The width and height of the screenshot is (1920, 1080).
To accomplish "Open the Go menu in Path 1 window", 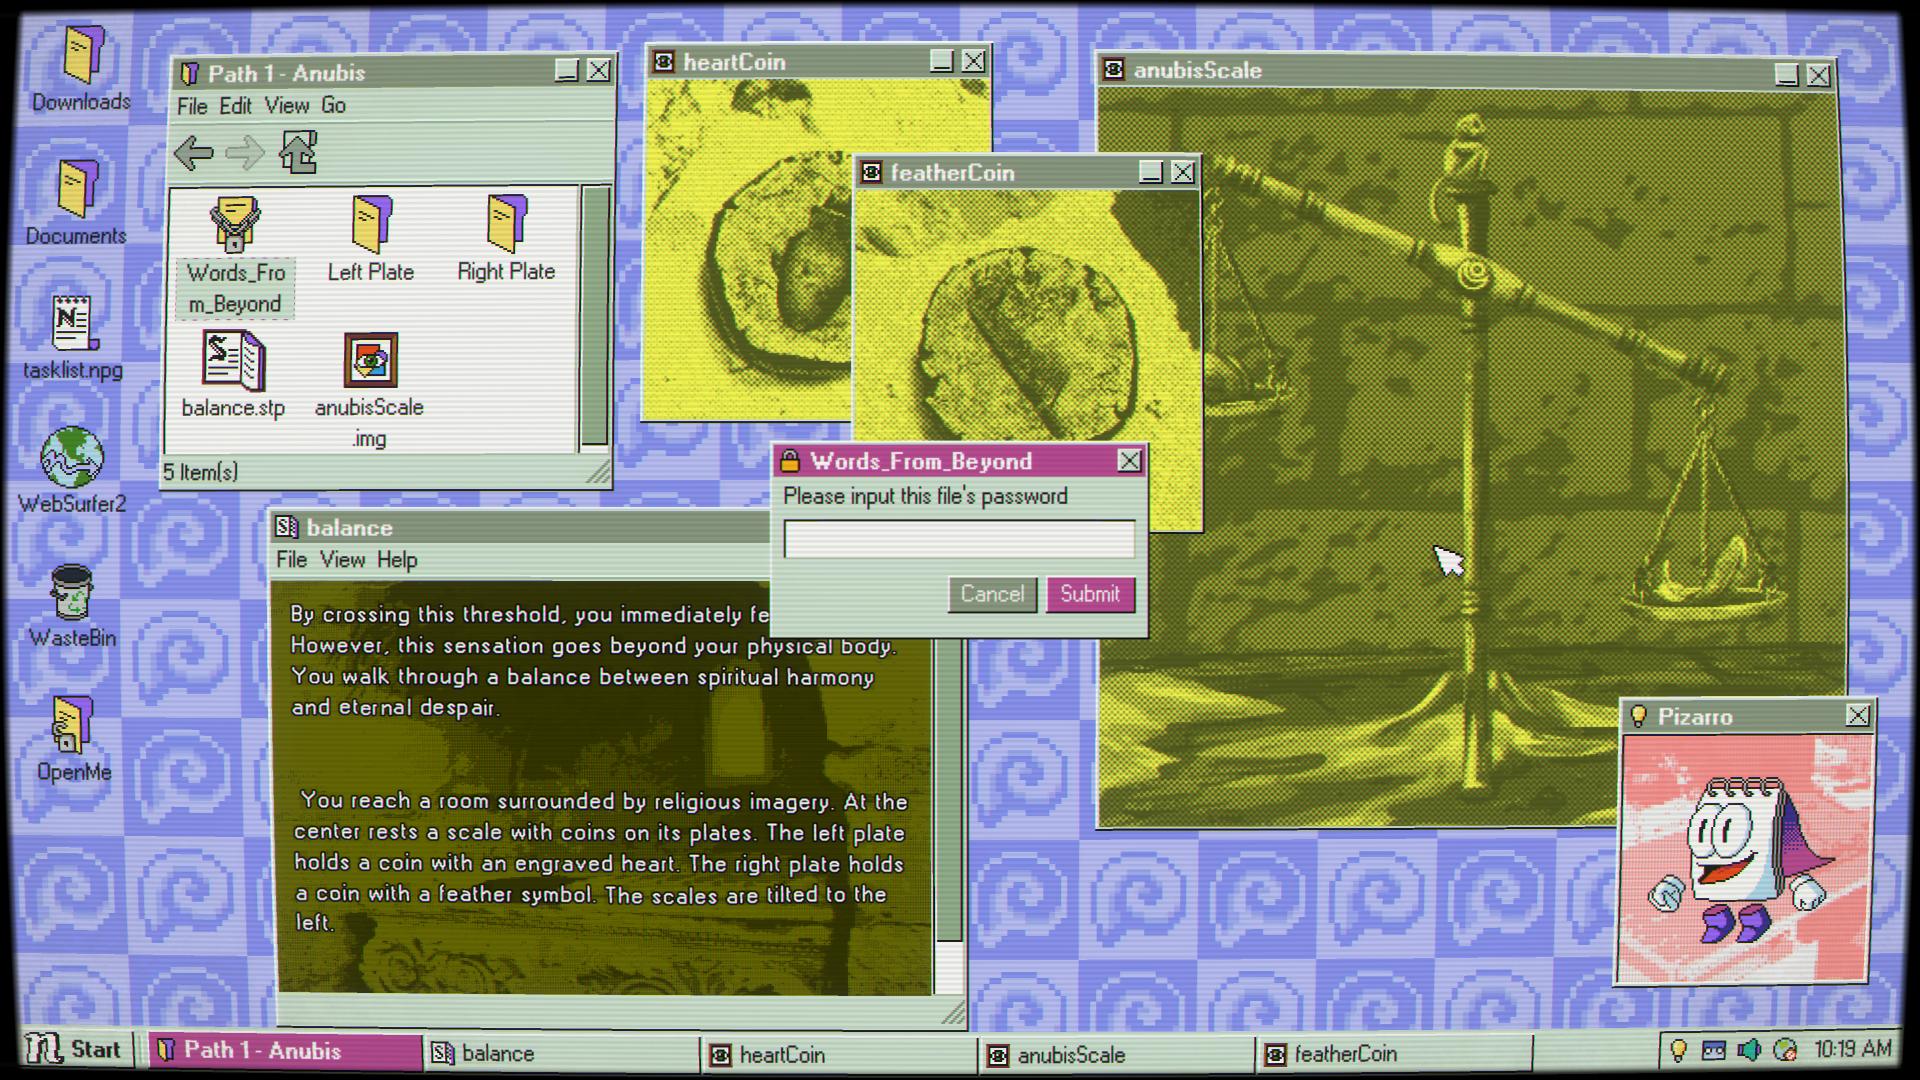I will [x=337, y=105].
